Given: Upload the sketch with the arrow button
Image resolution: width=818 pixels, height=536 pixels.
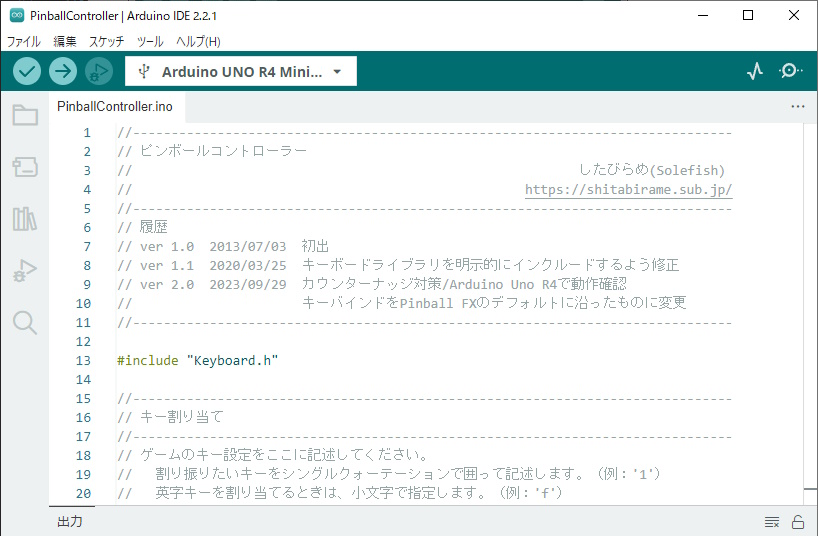Looking at the screenshot, I should click(63, 71).
